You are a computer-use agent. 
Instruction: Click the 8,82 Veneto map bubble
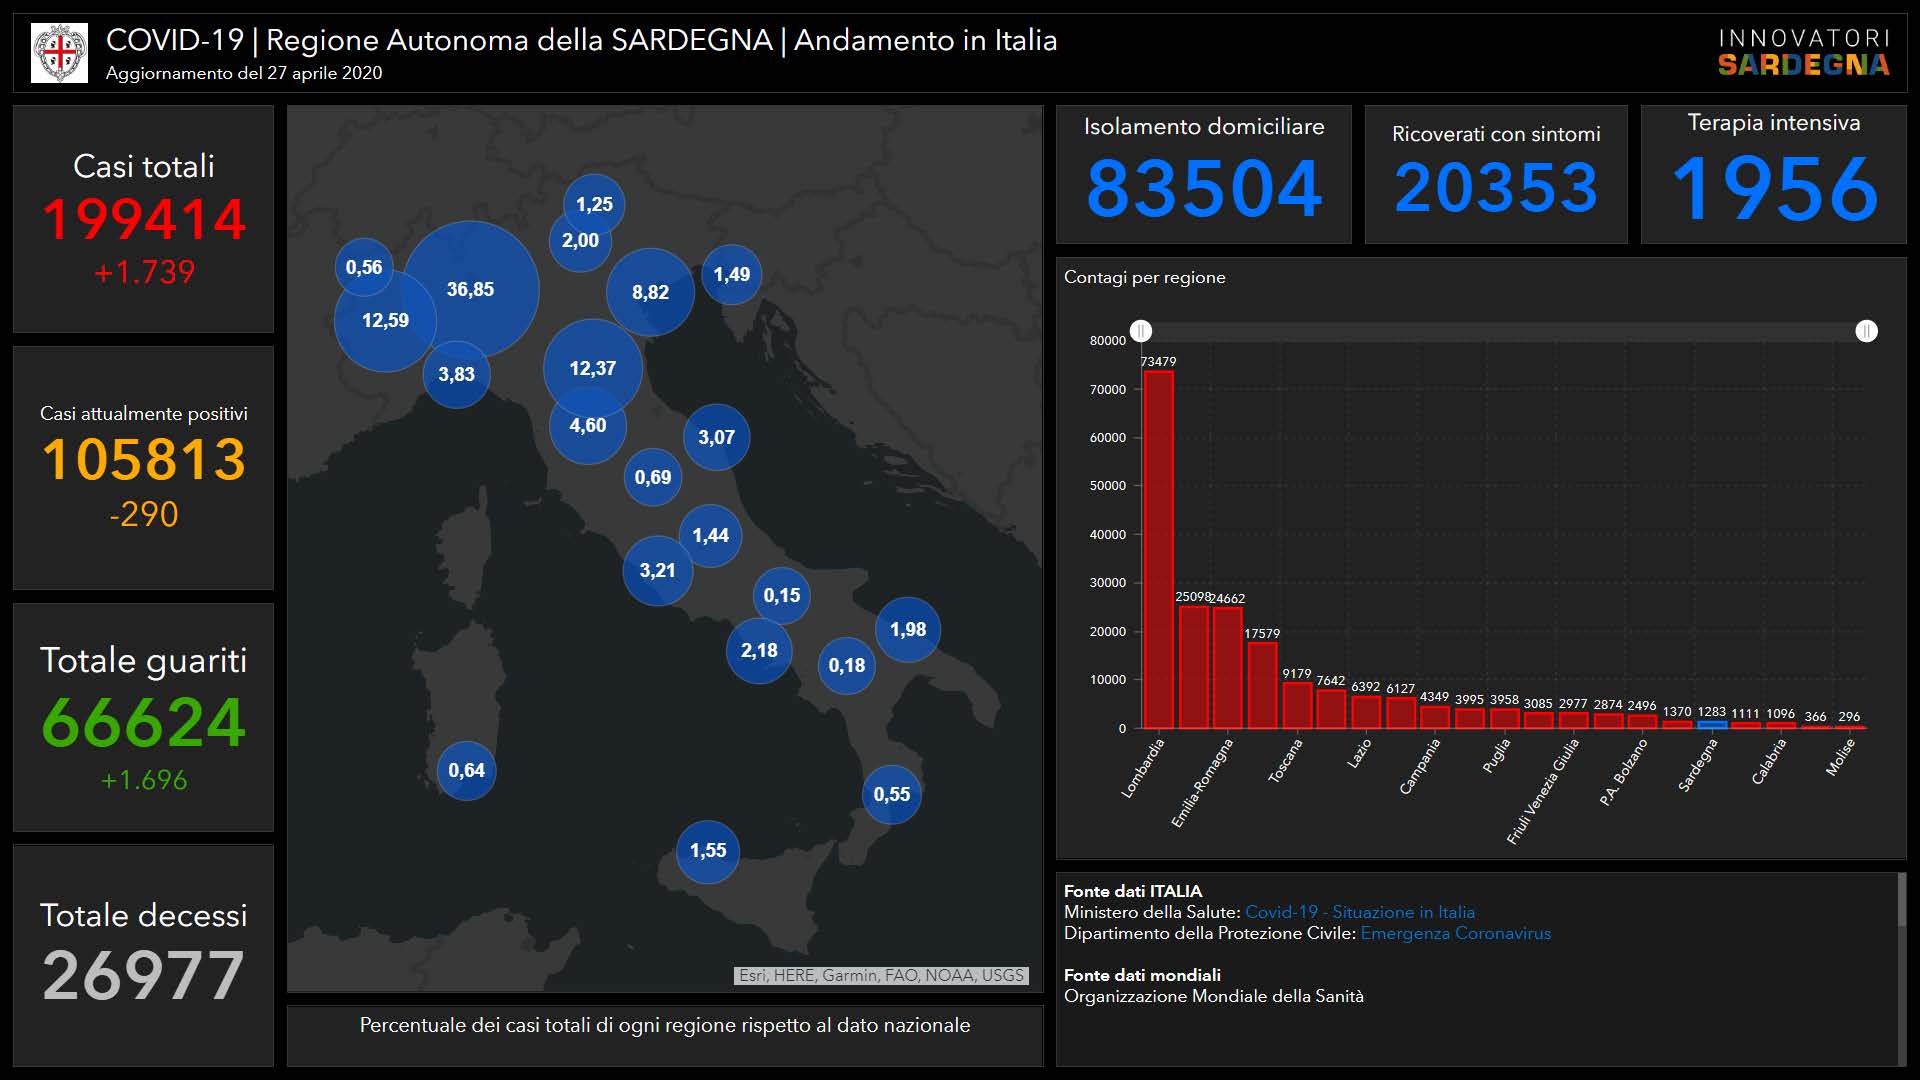tap(650, 292)
